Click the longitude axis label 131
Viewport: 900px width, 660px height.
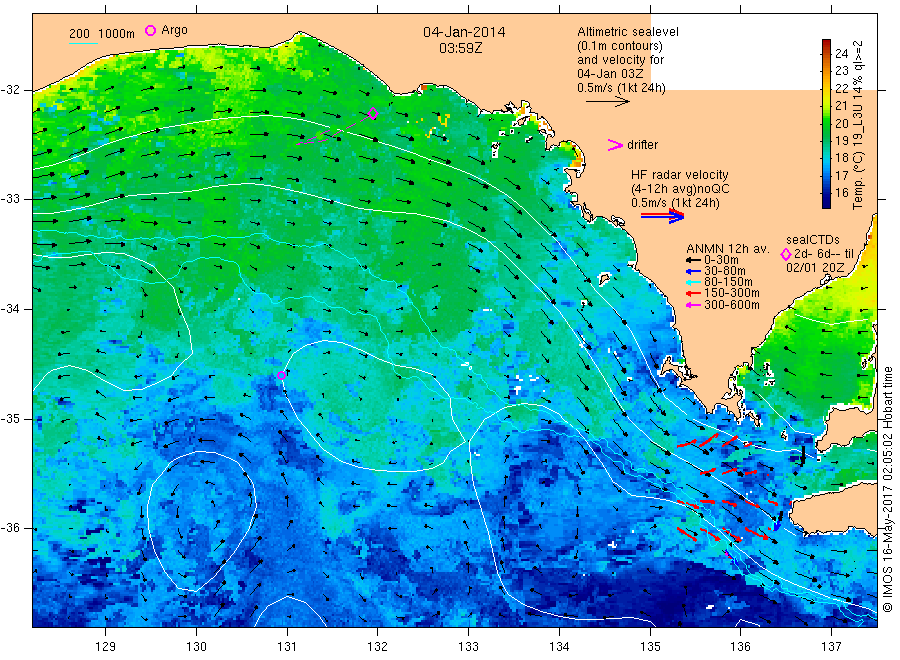(287, 647)
